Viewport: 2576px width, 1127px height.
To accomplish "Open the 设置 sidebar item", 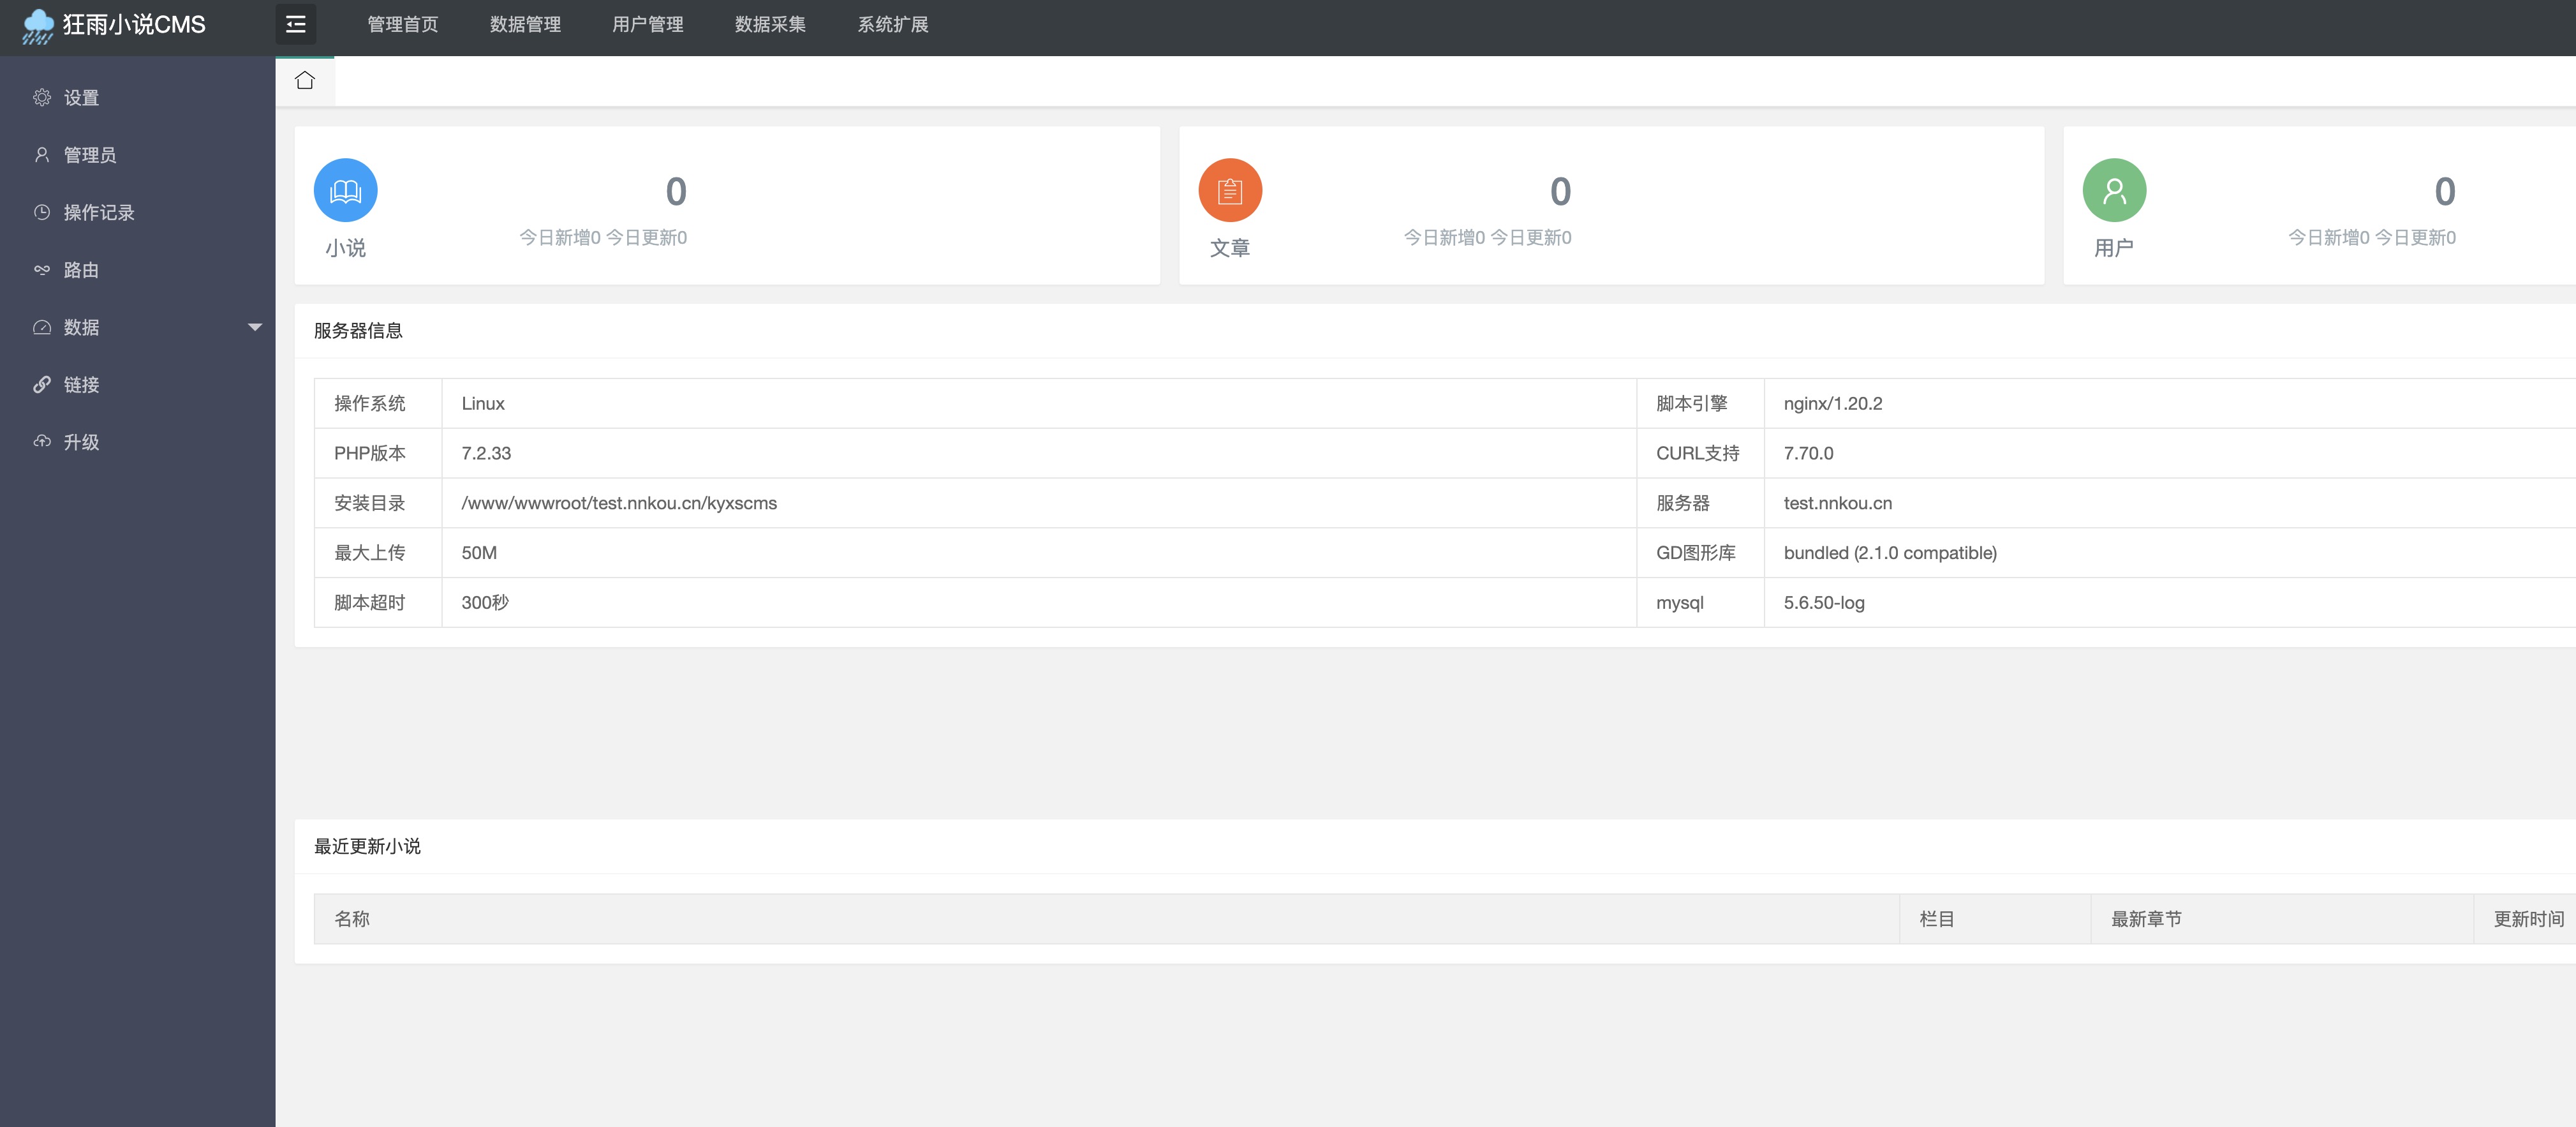I will click(138, 97).
